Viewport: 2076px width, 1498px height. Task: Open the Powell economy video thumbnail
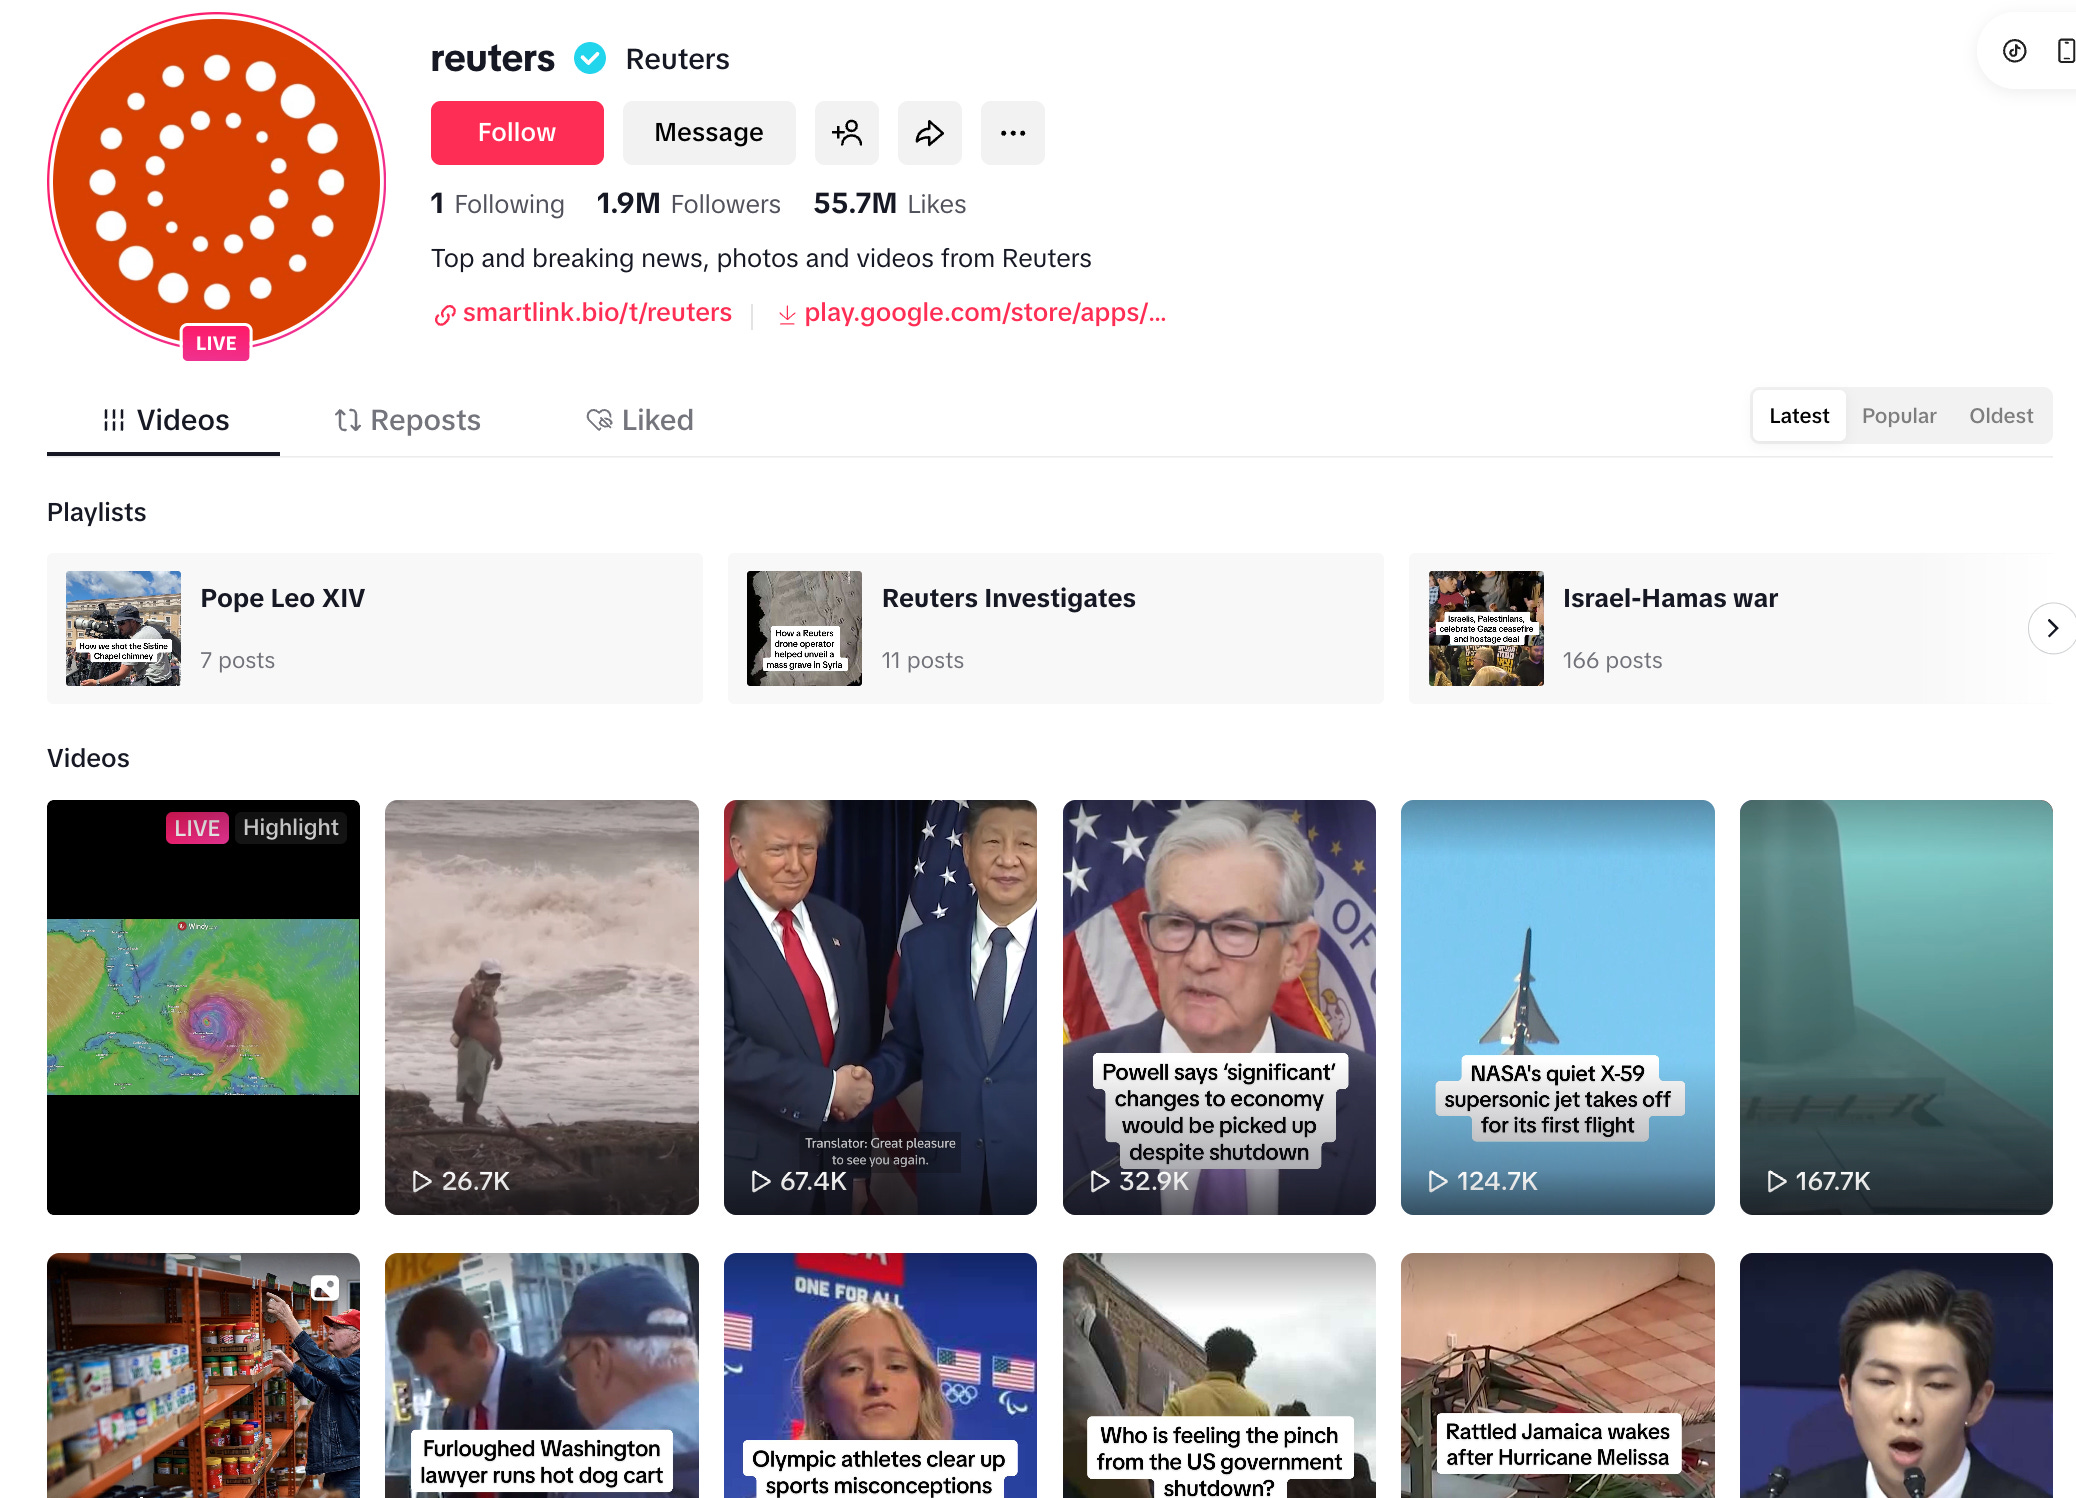1218,1006
